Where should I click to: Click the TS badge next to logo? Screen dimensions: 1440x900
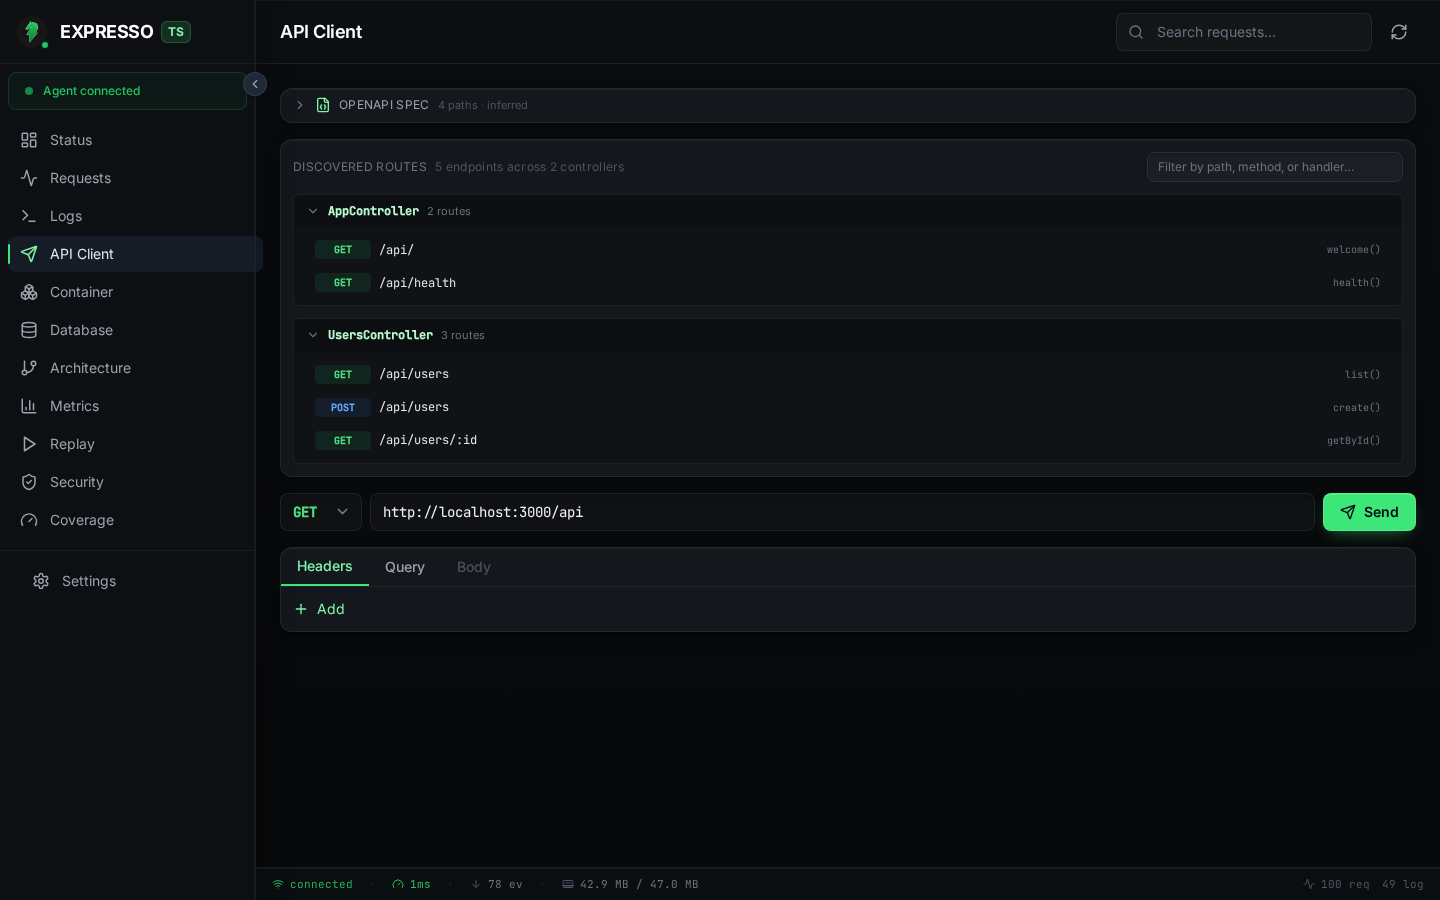tap(176, 32)
